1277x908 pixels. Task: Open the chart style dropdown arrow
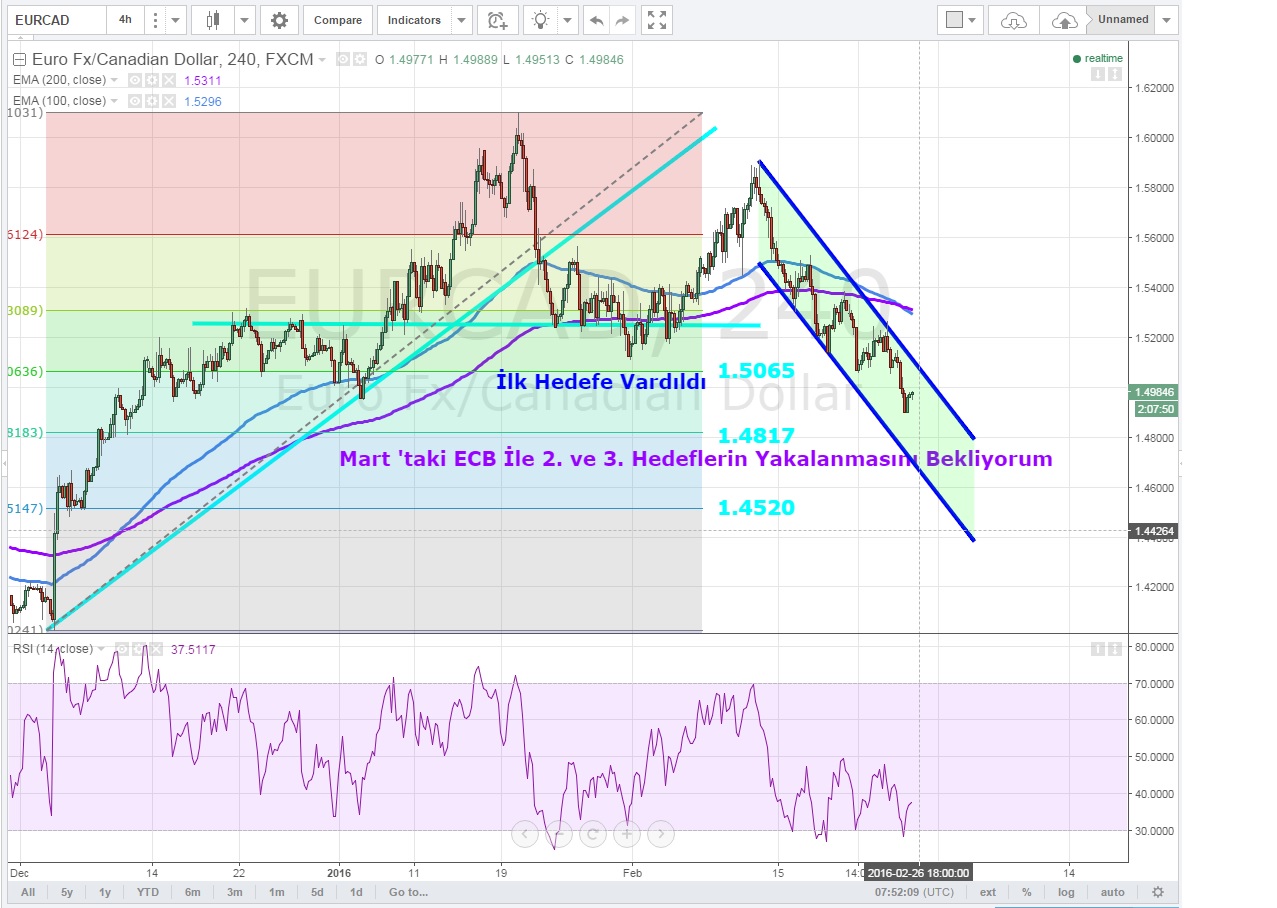pyautogui.click(x=241, y=20)
